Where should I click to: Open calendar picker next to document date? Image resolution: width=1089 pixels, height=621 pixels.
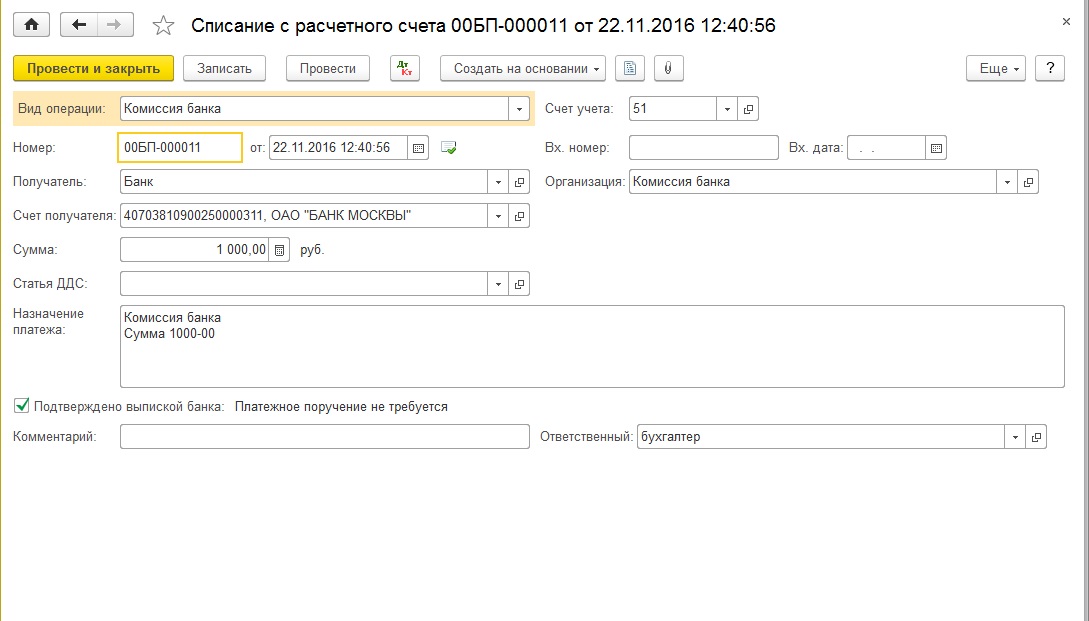[419, 148]
